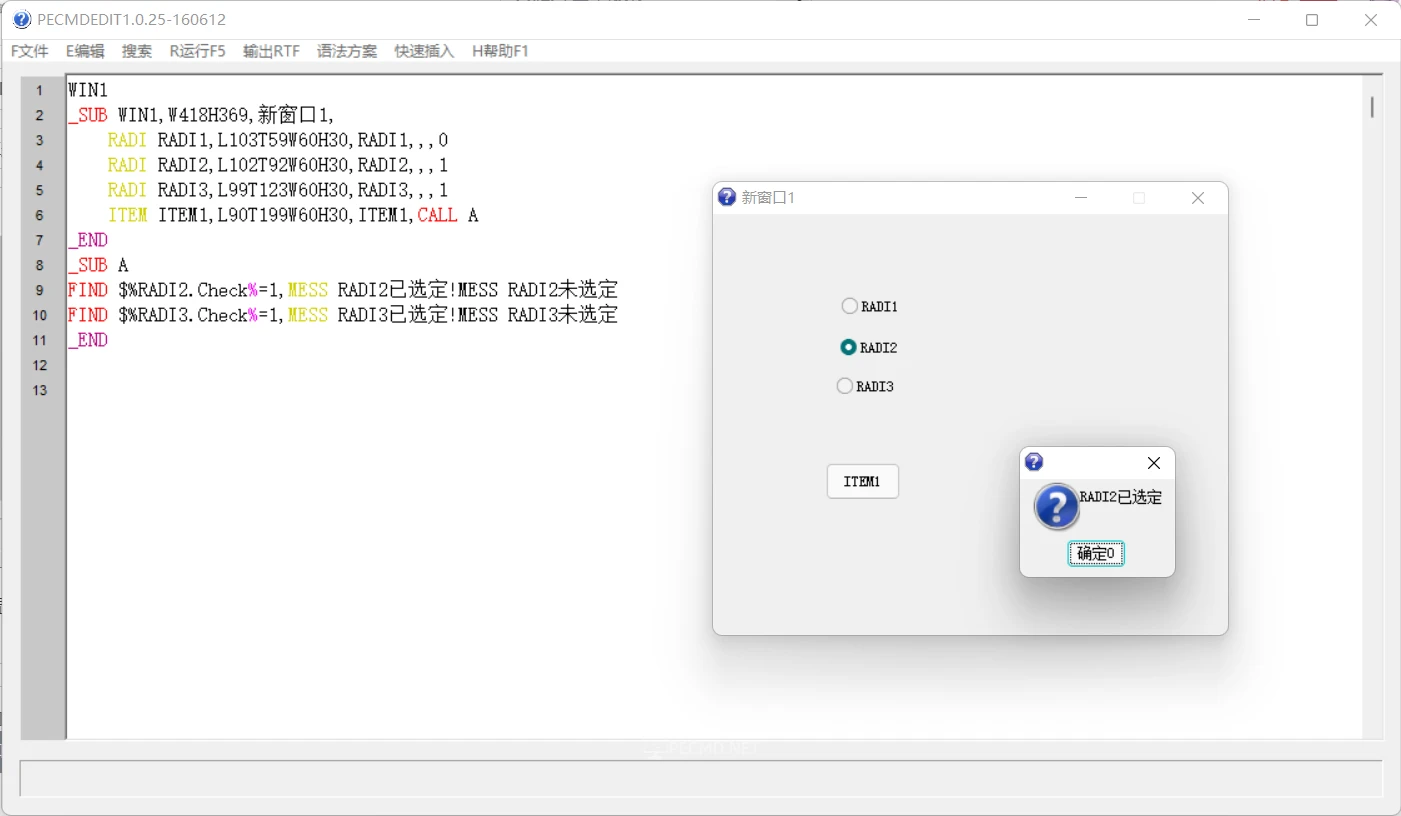Click the question mark icon in message dialog body

[1057, 507]
